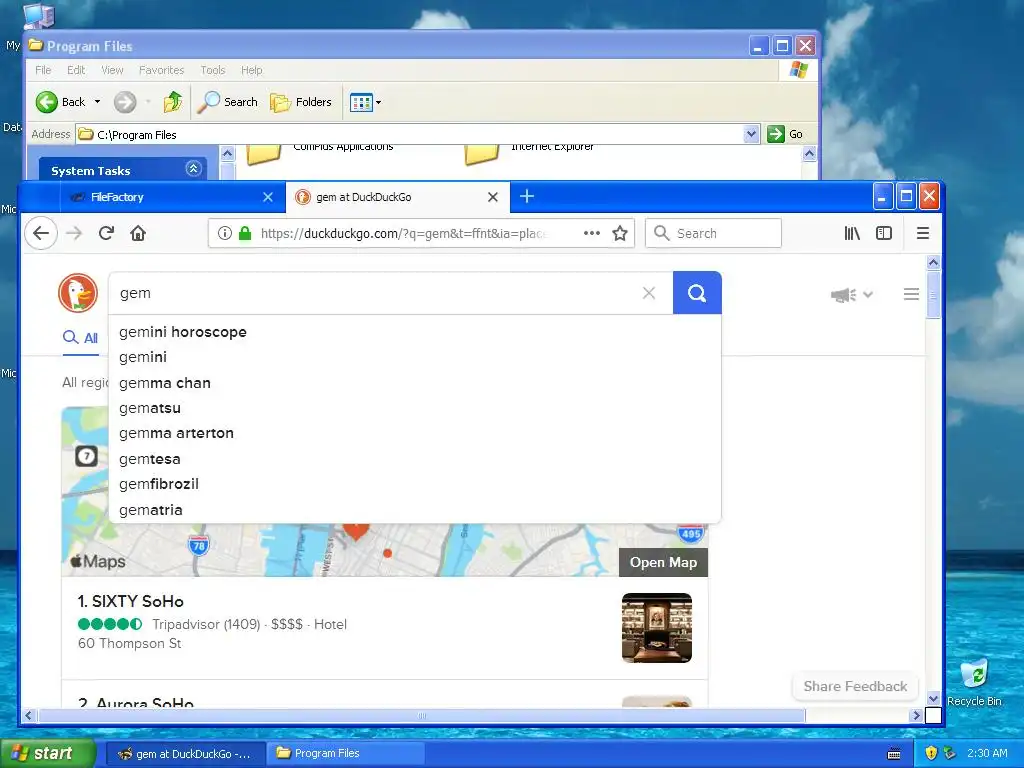Switch to the FileFactory tab
Image resolution: width=1024 pixels, height=768 pixels.
pos(172,197)
